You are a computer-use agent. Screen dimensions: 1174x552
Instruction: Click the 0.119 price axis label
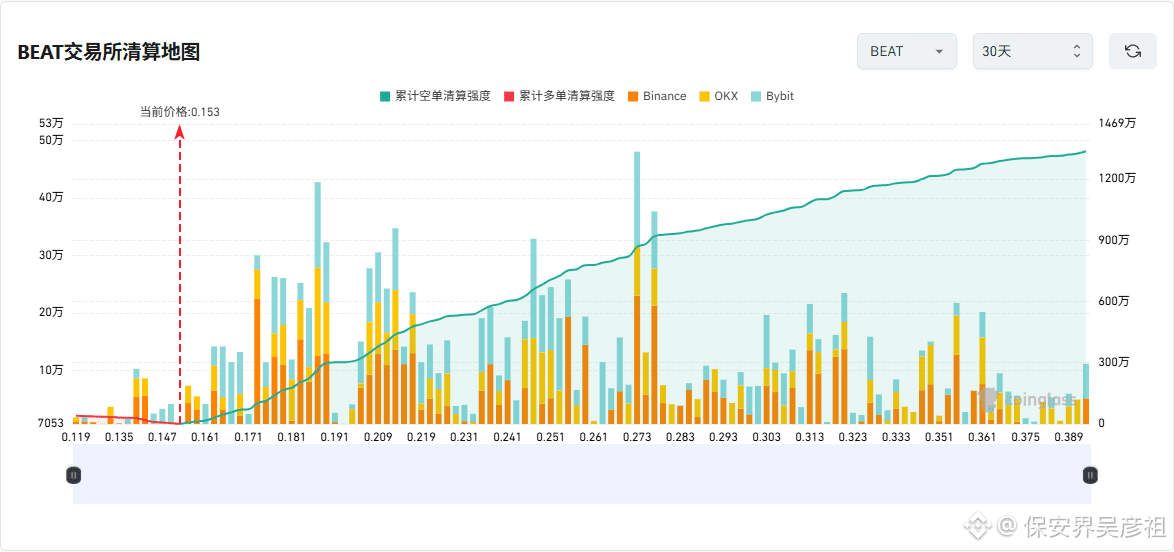(x=74, y=437)
